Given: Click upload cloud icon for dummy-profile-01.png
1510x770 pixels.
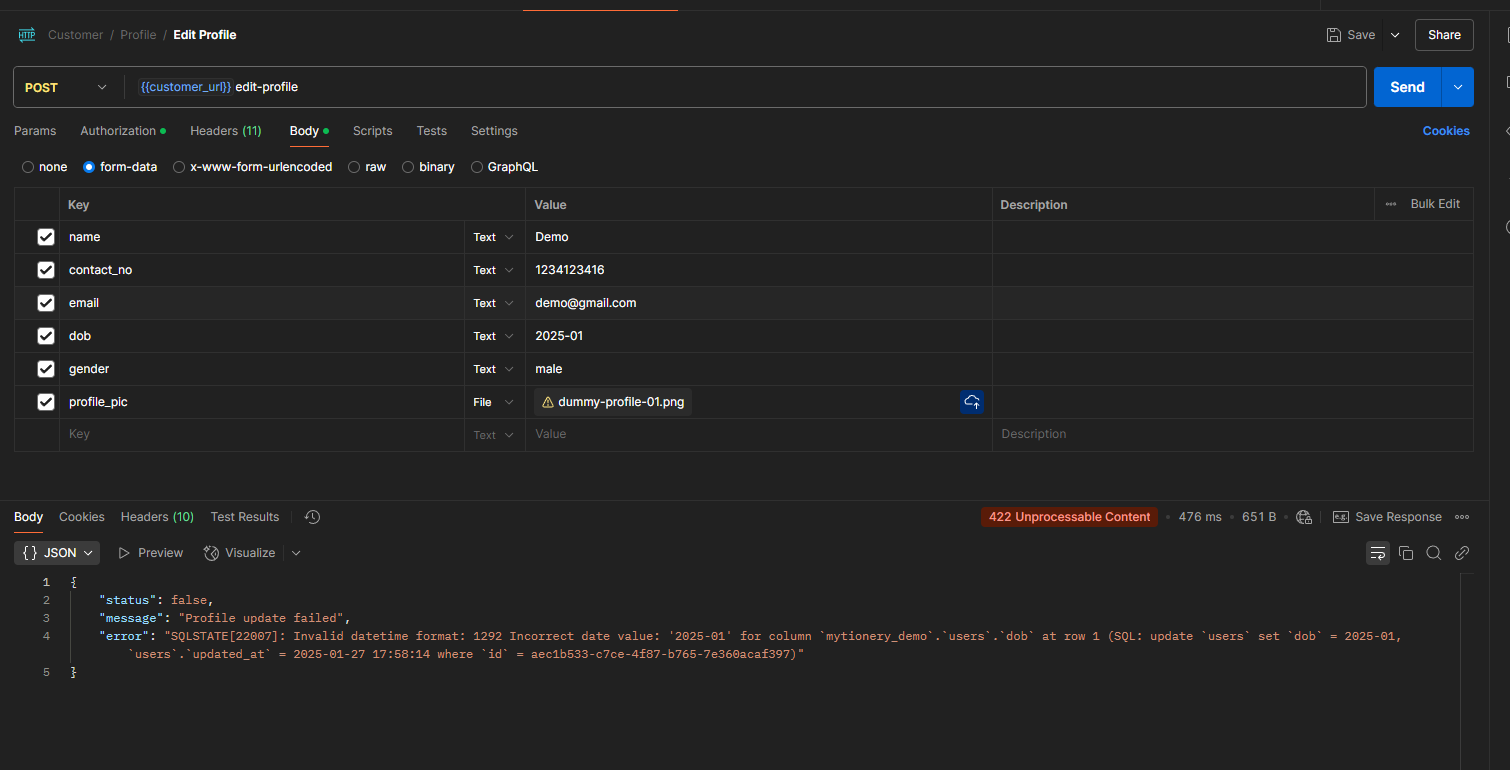Looking at the screenshot, I should (x=972, y=402).
